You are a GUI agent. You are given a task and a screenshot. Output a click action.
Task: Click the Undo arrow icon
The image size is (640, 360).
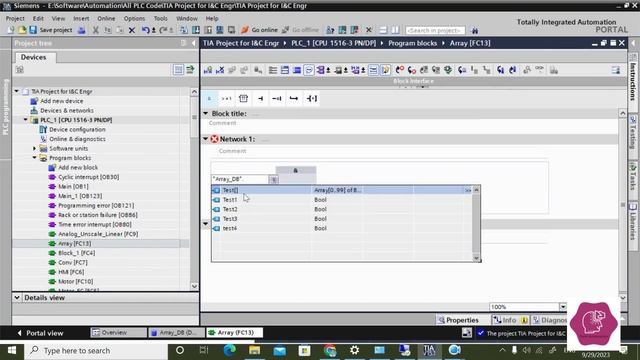(x=145, y=30)
